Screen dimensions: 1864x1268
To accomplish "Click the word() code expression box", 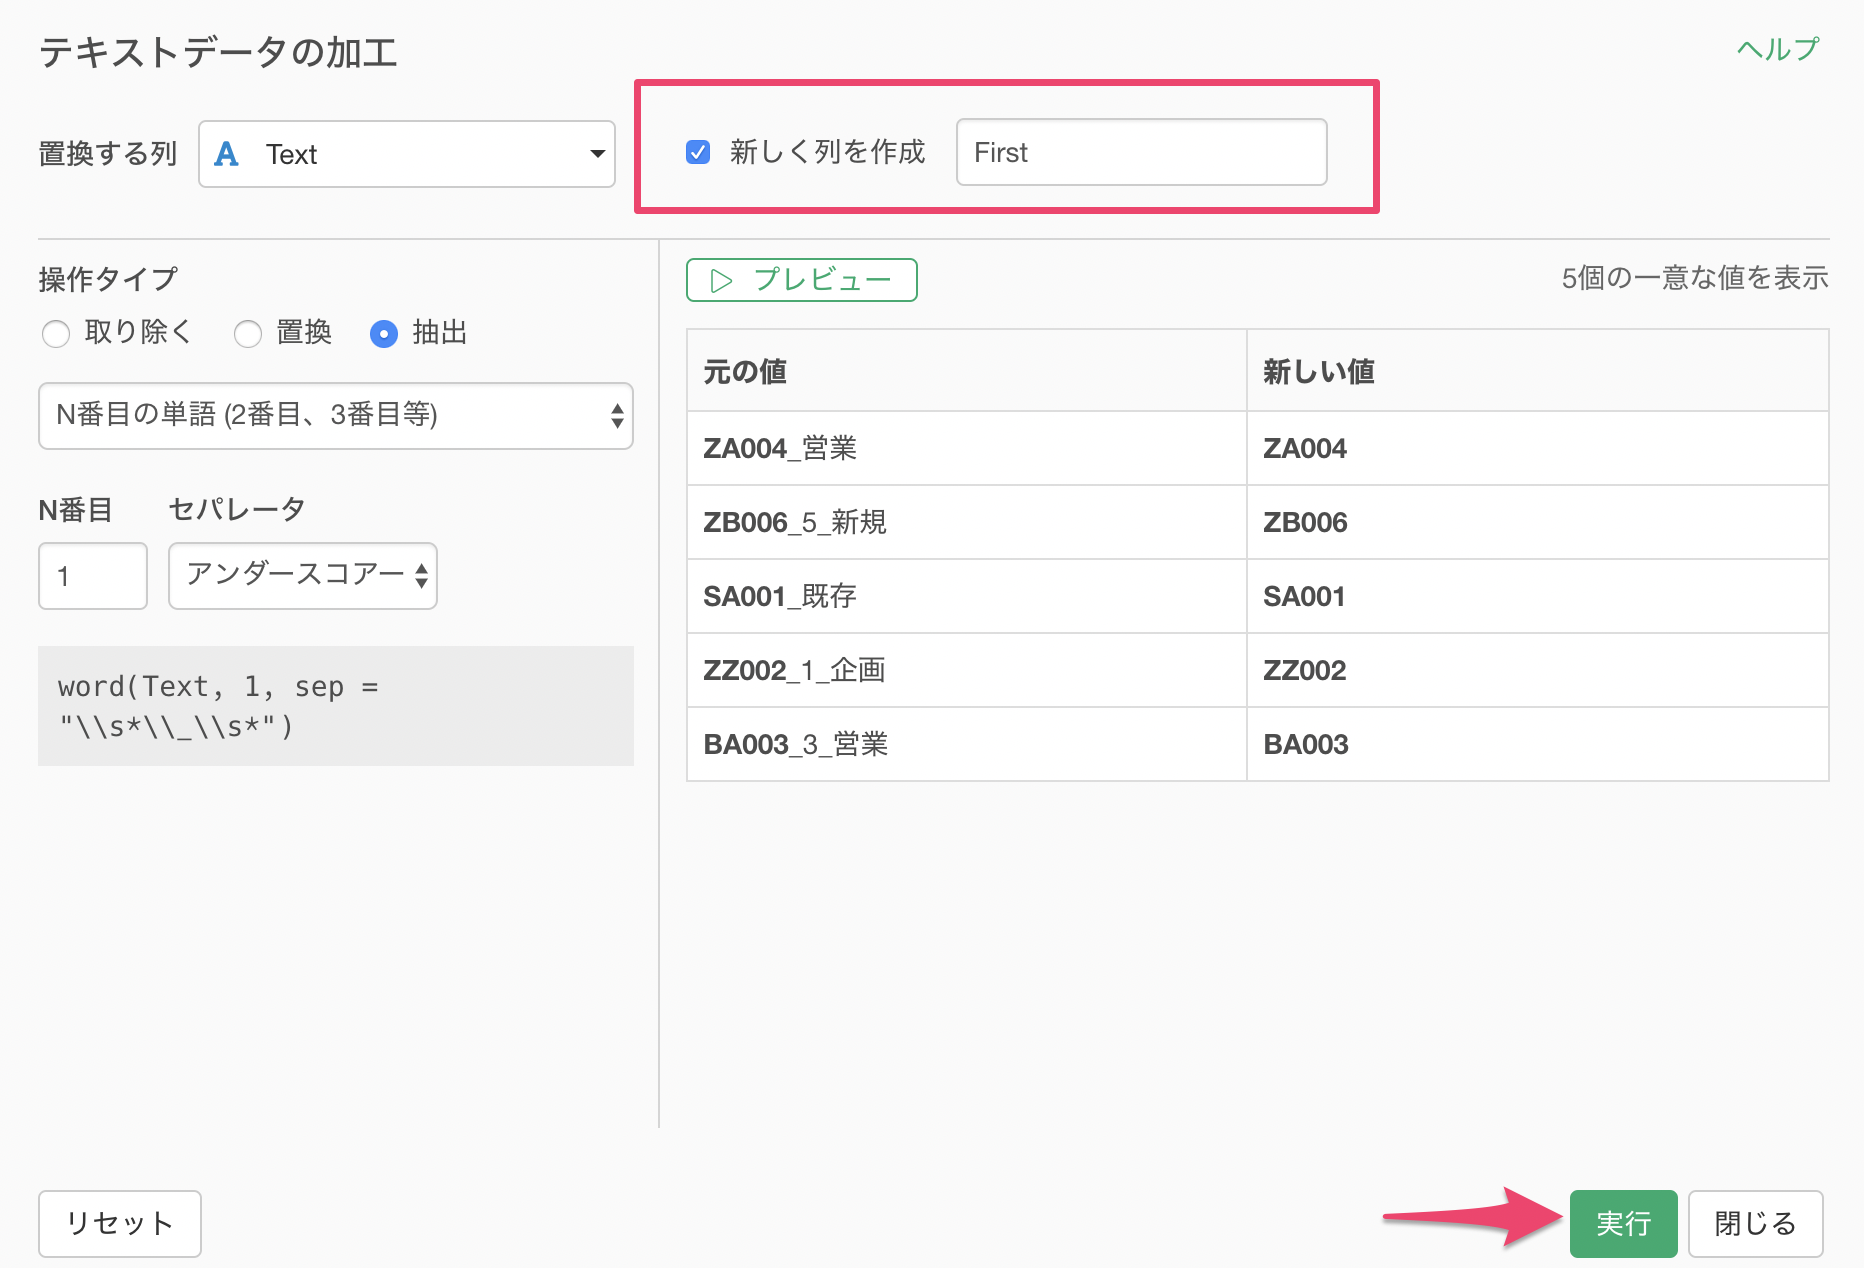I will point(335,706).
